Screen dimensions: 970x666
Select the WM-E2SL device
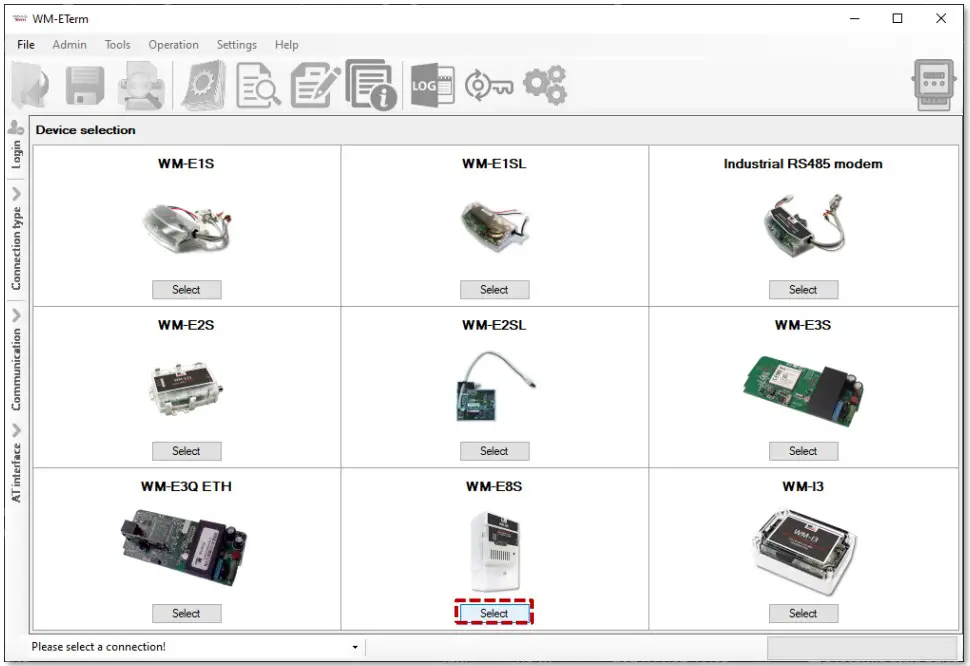[x=494, y=451]
